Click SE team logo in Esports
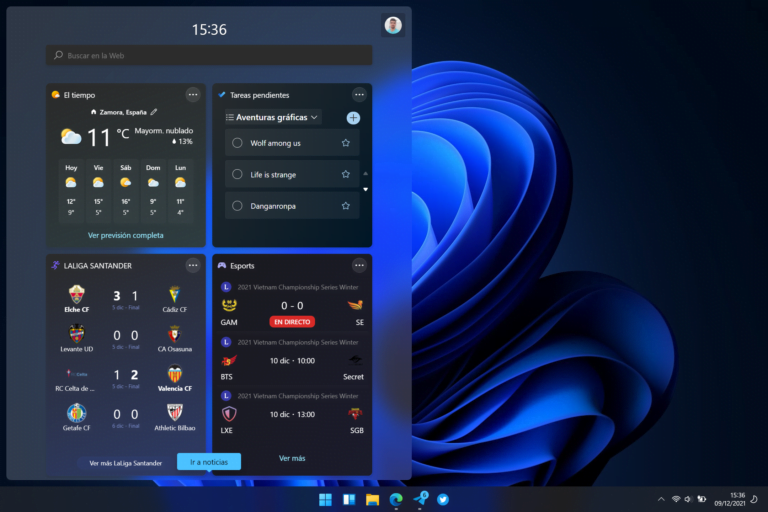 [356, 305]
